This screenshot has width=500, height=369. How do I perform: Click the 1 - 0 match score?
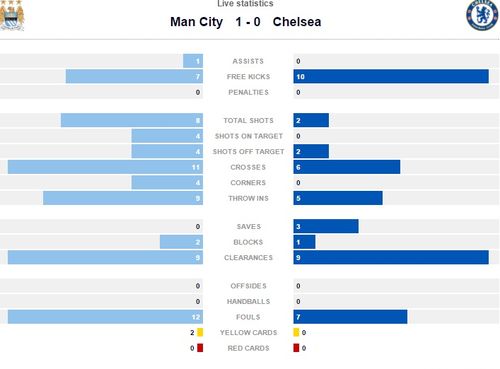(248, 22)
